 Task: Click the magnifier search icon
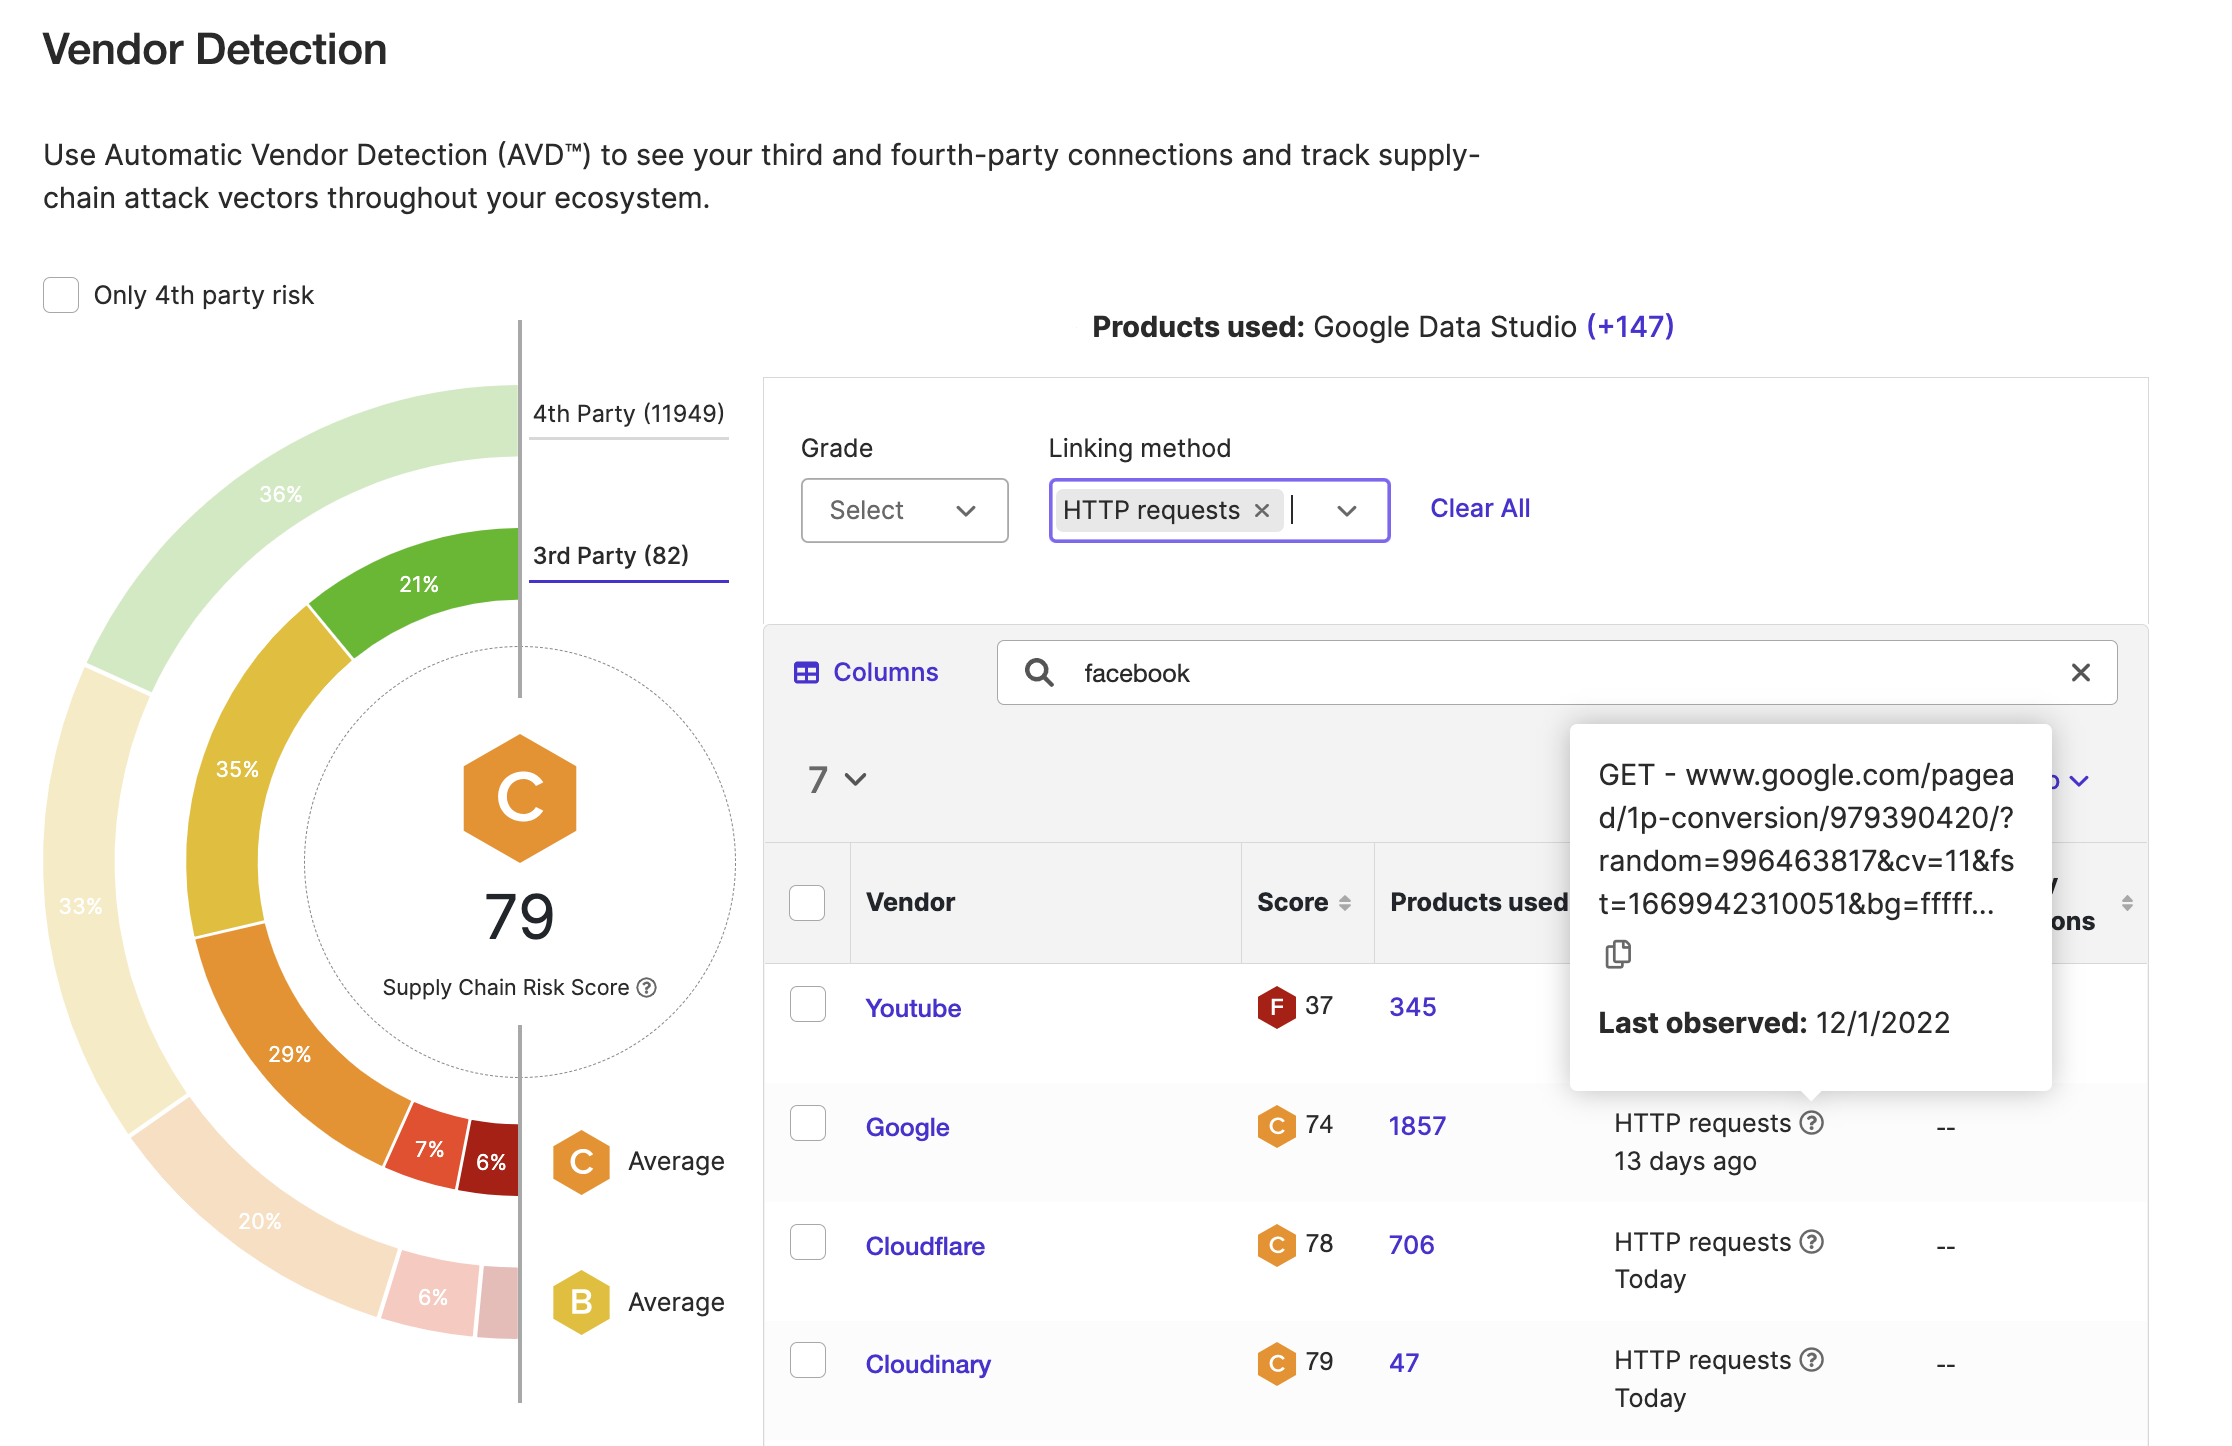(1039, 673)
